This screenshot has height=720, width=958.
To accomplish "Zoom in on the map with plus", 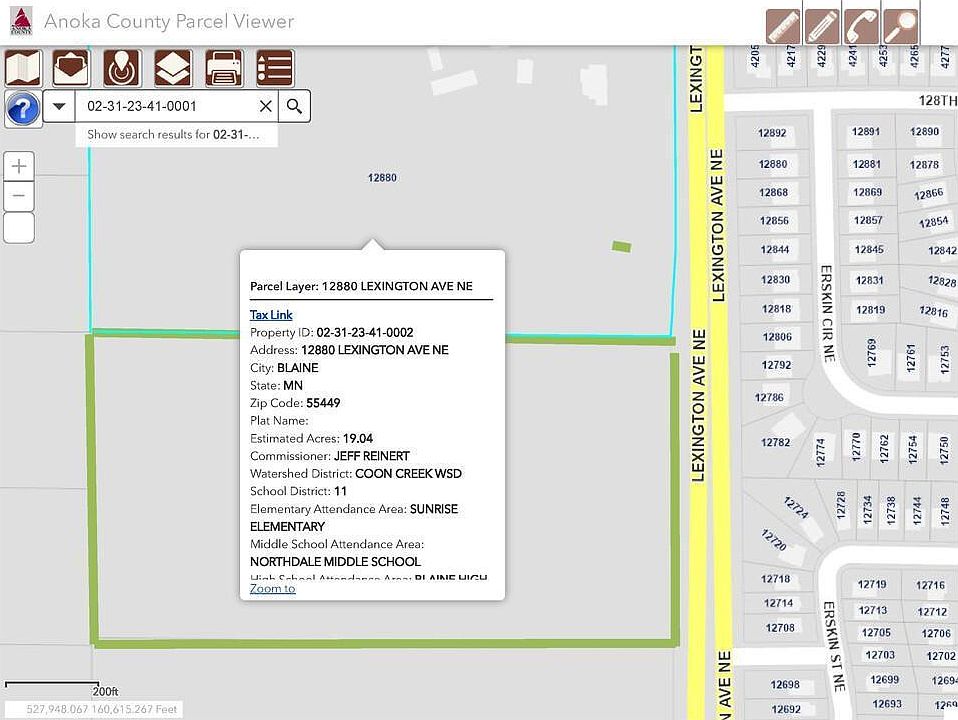I will 19,166.
